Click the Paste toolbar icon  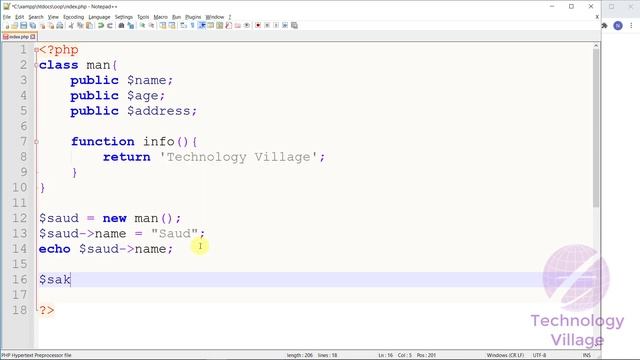(89, 26)
